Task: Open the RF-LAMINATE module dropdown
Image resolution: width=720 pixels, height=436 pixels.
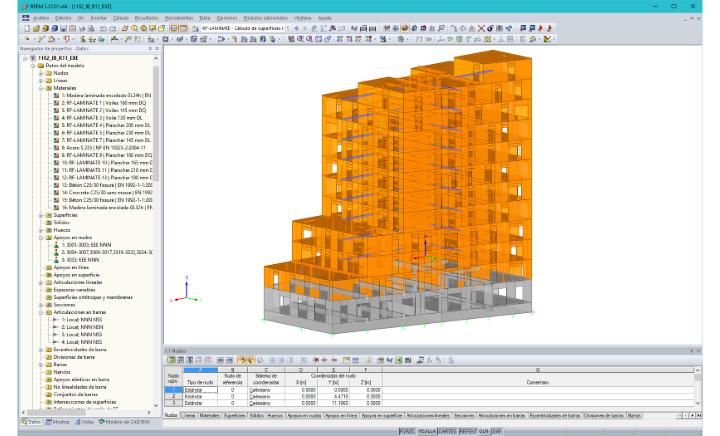Action: [287, 28]
